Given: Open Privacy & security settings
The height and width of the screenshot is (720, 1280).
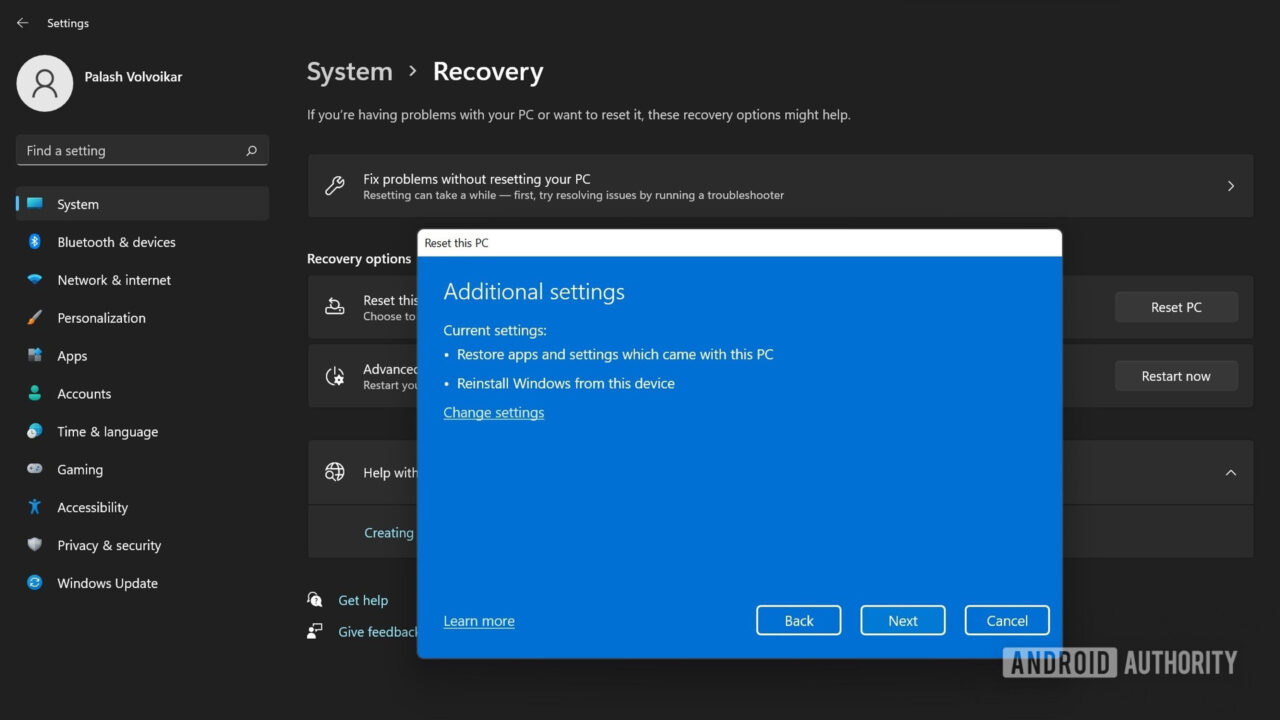Looking at the screenshot, I should click(x=108, y=545).
